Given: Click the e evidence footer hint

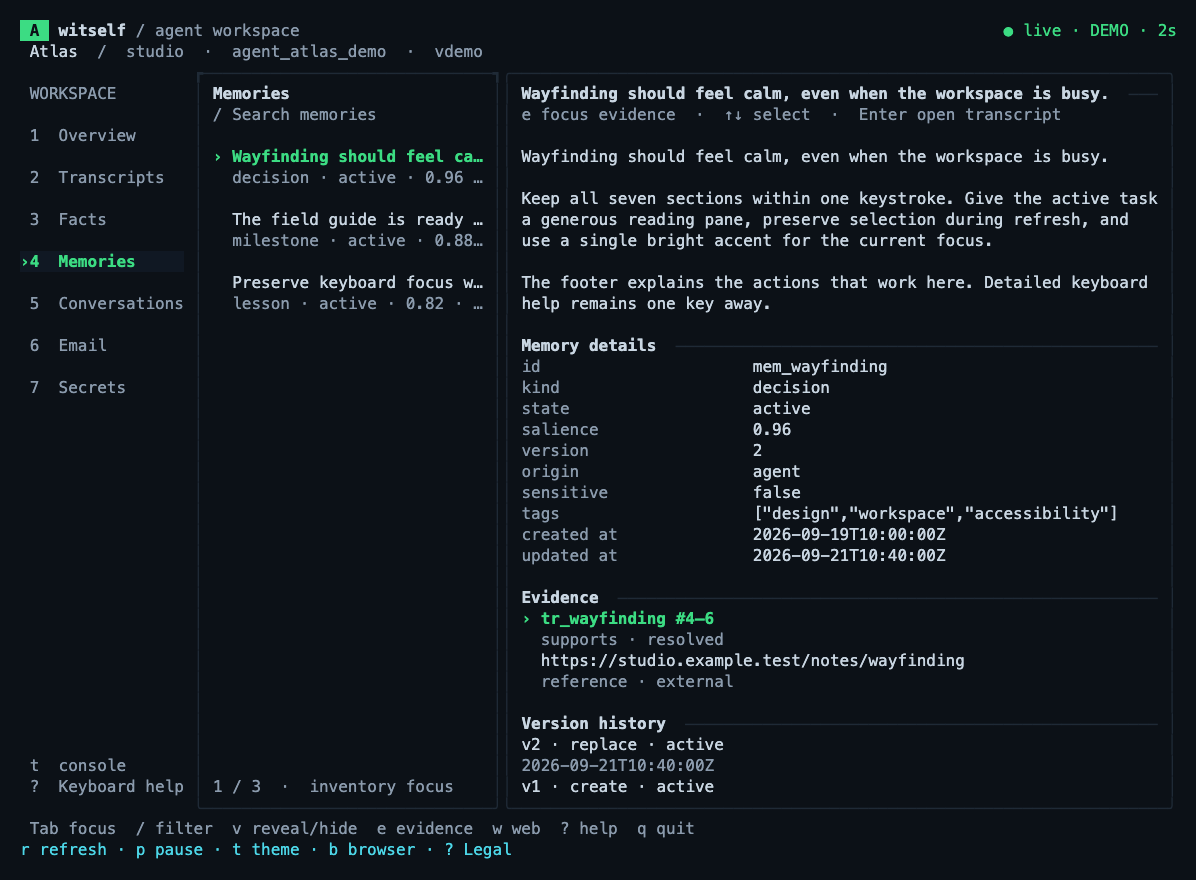Looking at the screenshot, I should (x=425, y=828).
